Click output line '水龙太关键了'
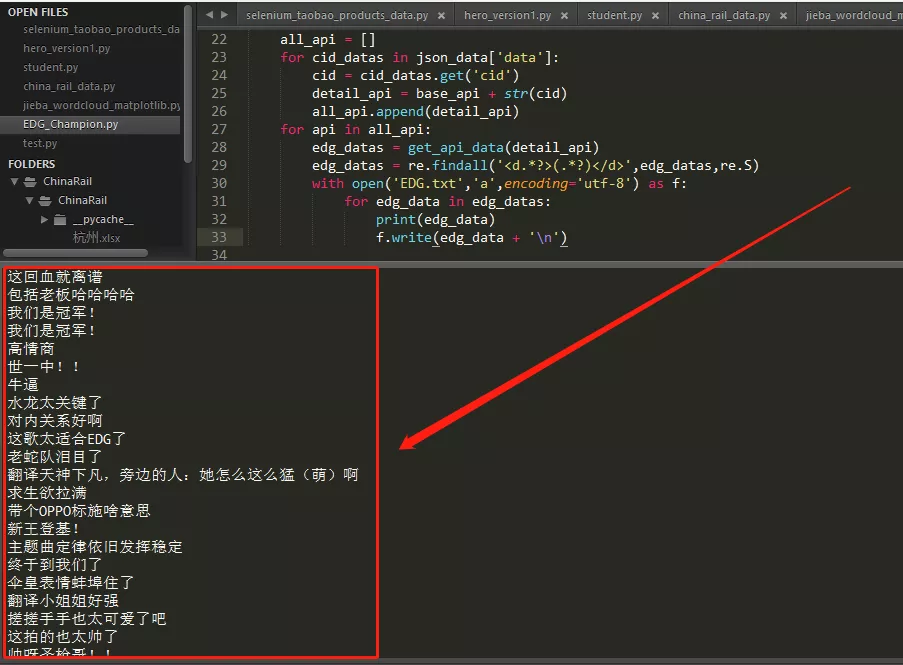 (x=55, y=403)
